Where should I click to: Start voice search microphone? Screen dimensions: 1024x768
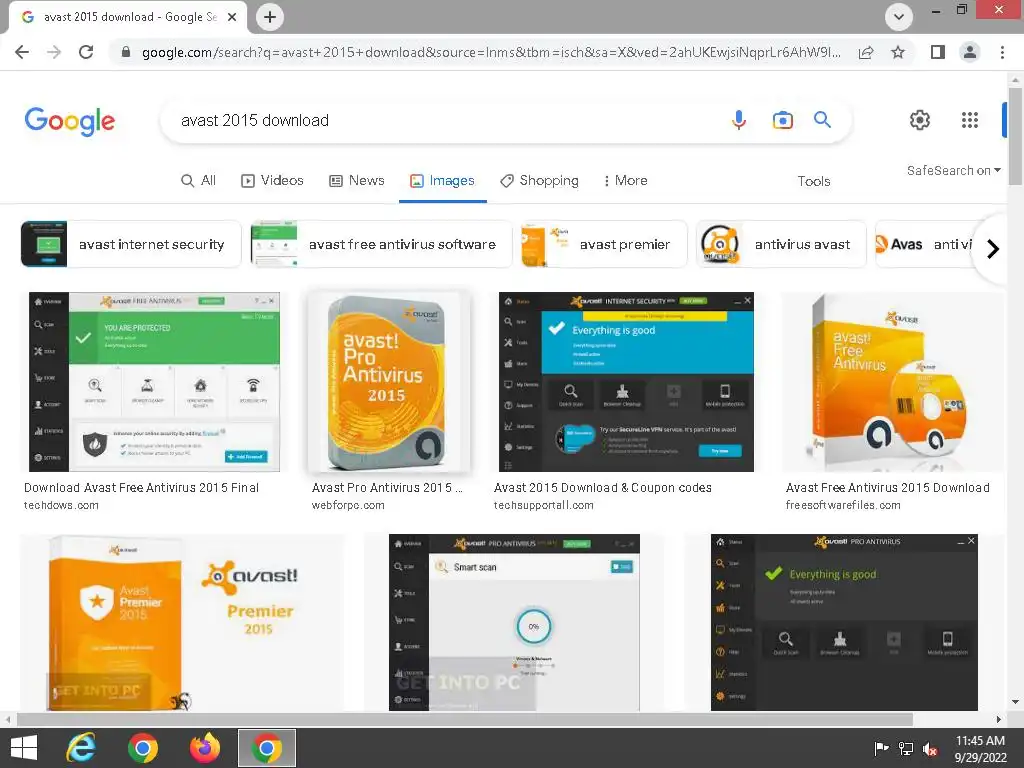click(739, 120)
